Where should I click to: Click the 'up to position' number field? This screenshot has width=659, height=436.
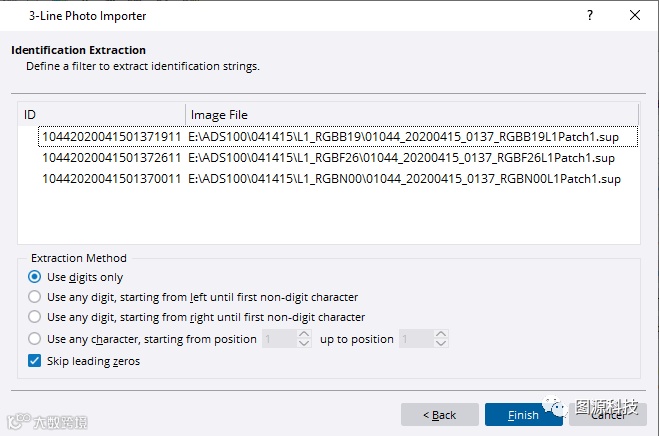(x=415, y=339)
